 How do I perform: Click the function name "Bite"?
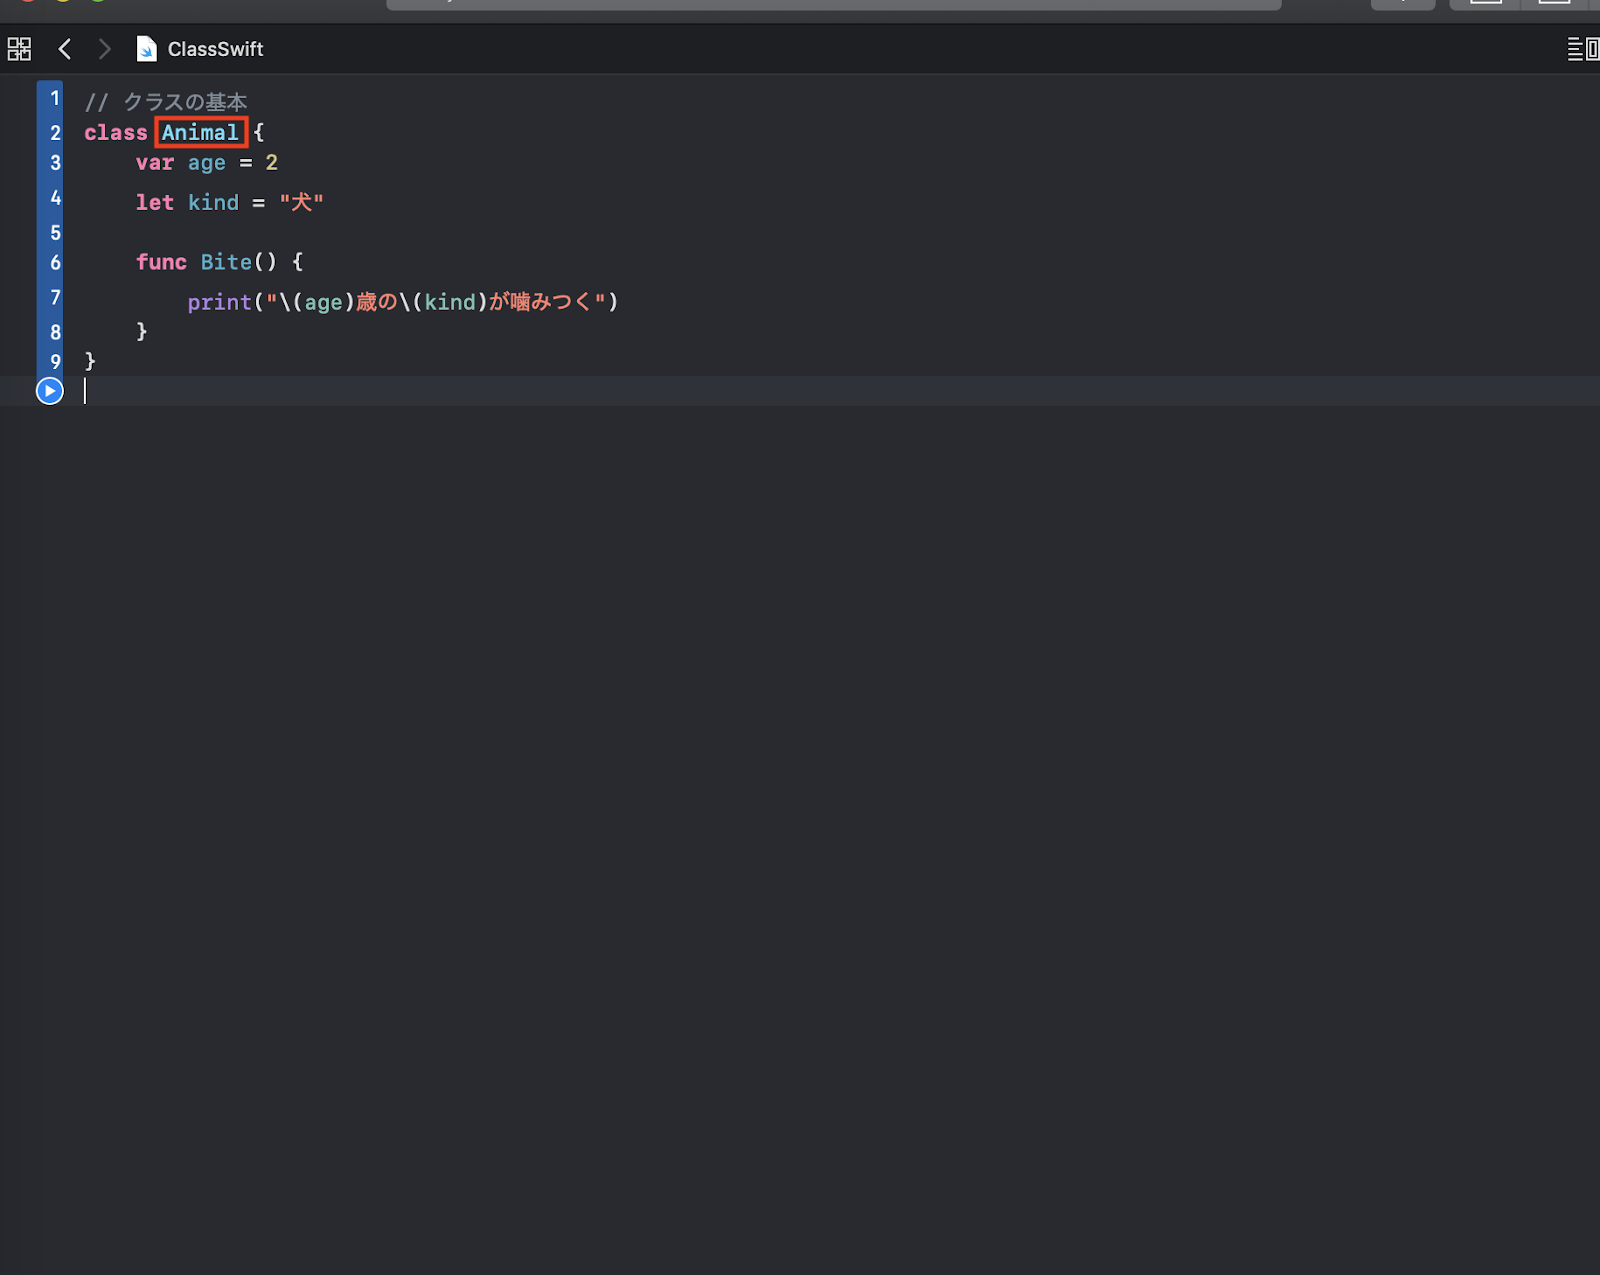click(x=226, y=262)
